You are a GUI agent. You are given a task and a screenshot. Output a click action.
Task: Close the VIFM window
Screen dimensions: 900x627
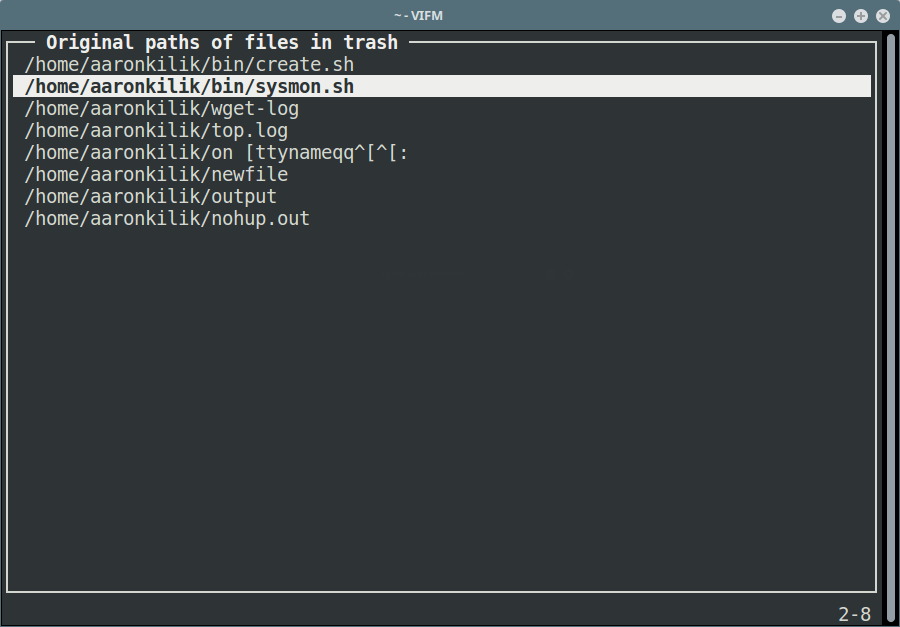pos(883,16)
